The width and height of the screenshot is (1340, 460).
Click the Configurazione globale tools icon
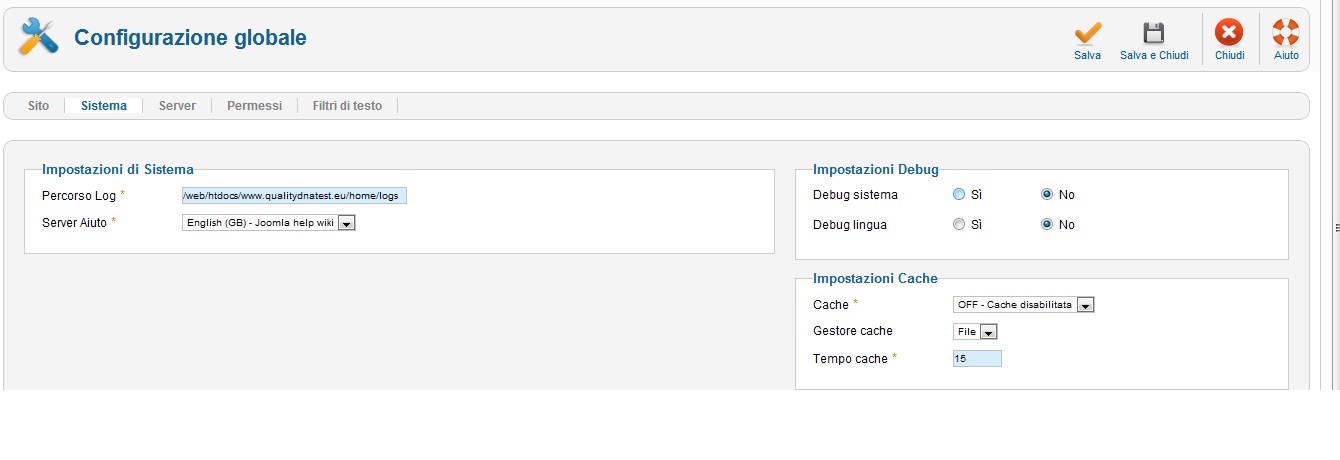click(x=39, y=38)
